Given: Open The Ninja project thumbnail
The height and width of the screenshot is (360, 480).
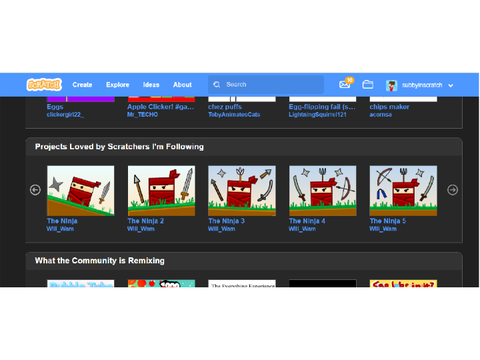Looking at the screenshot, I should (81, 191).
